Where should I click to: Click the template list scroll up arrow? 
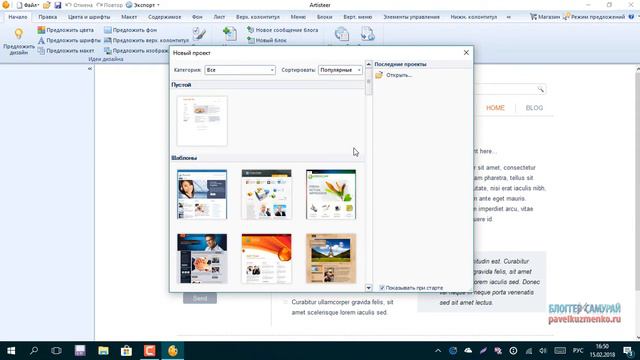click(x=369, y=64)
